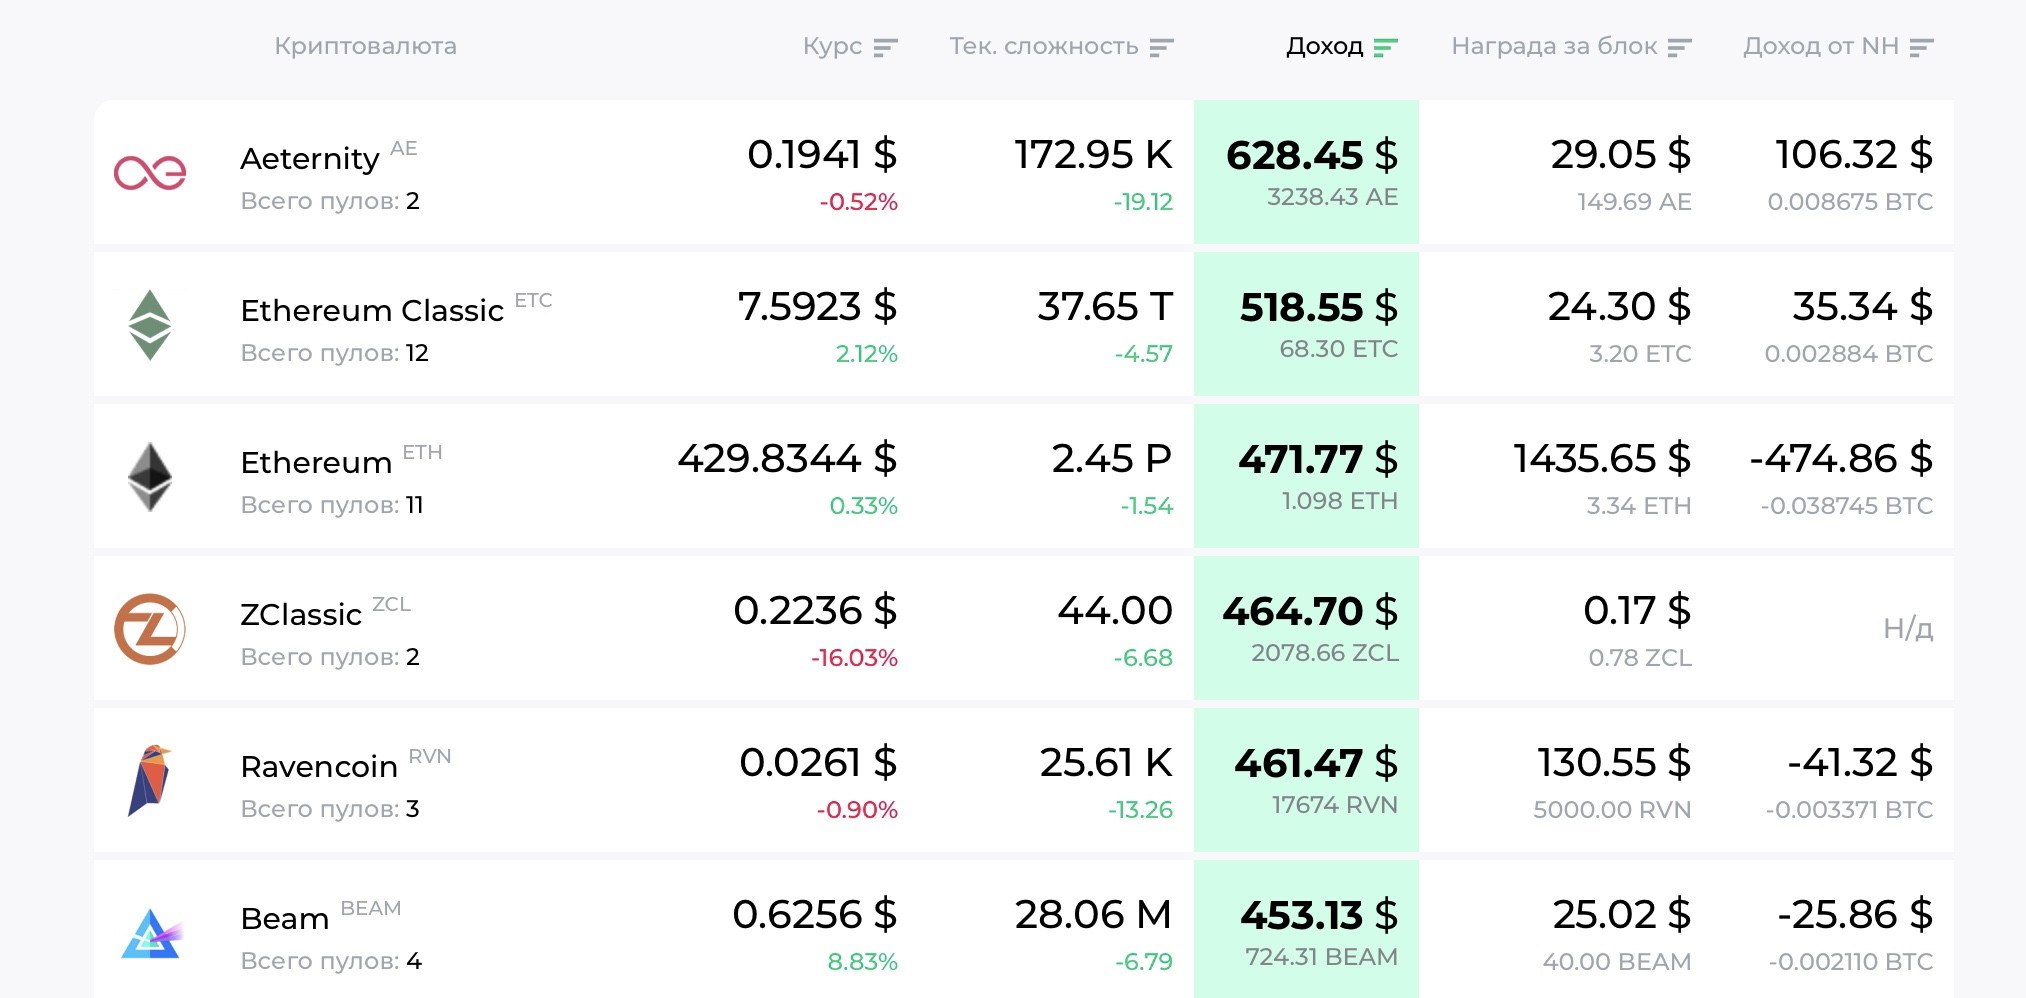2026x998 pixels.
Task: Click the 518.55 $ income cell
Action: pos(1306,323)
